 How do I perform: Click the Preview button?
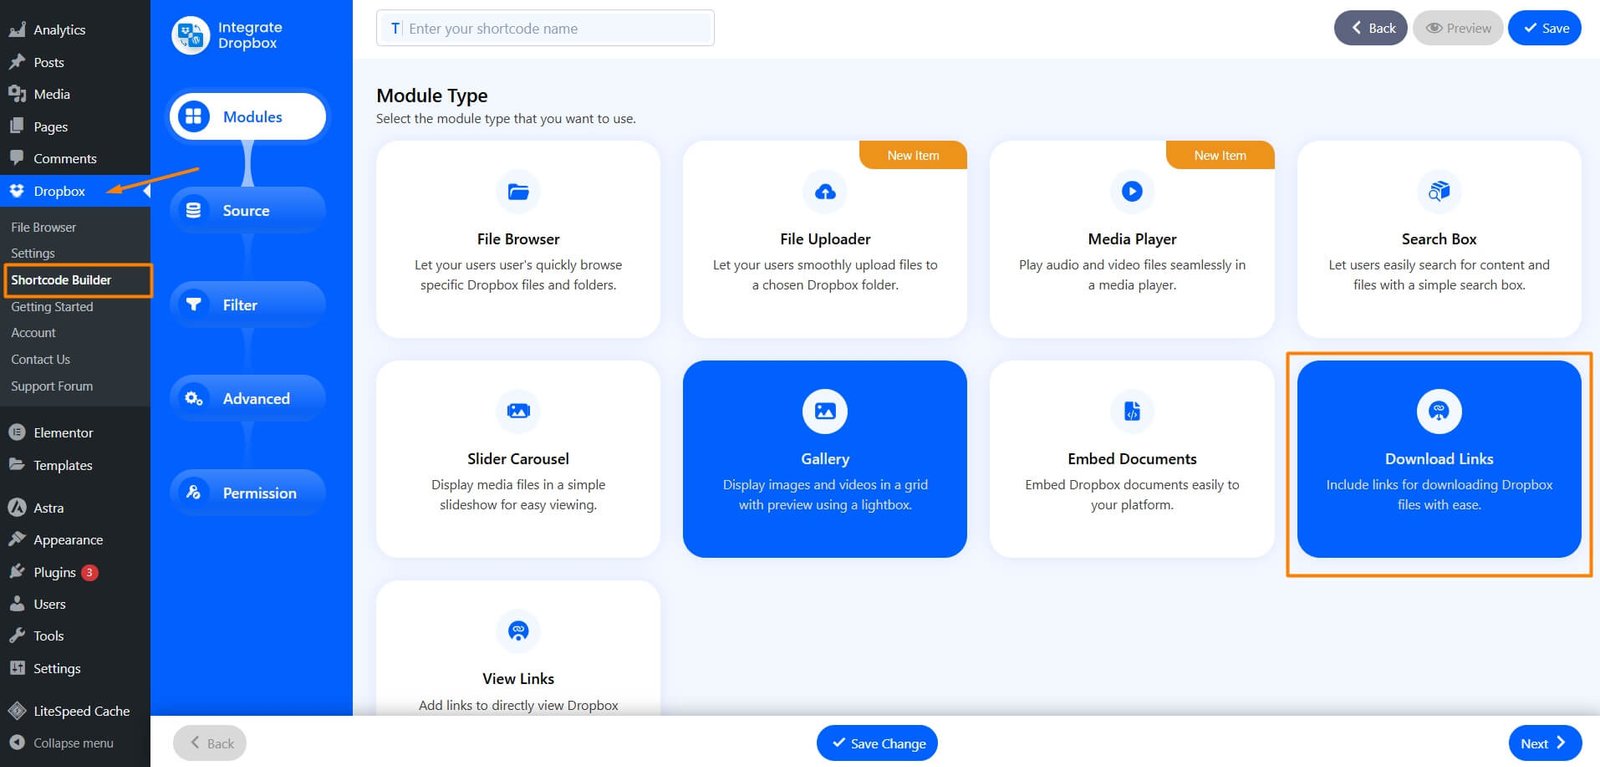1458,28
